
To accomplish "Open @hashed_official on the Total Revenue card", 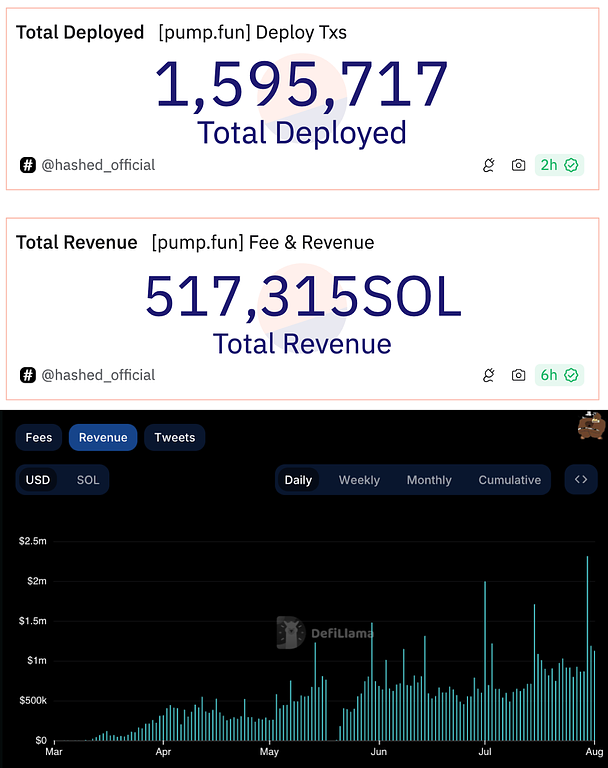I will (x=98, y=375).
